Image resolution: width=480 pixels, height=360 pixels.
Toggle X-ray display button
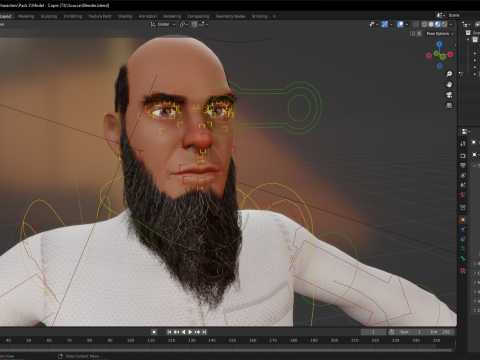point(416,24)
